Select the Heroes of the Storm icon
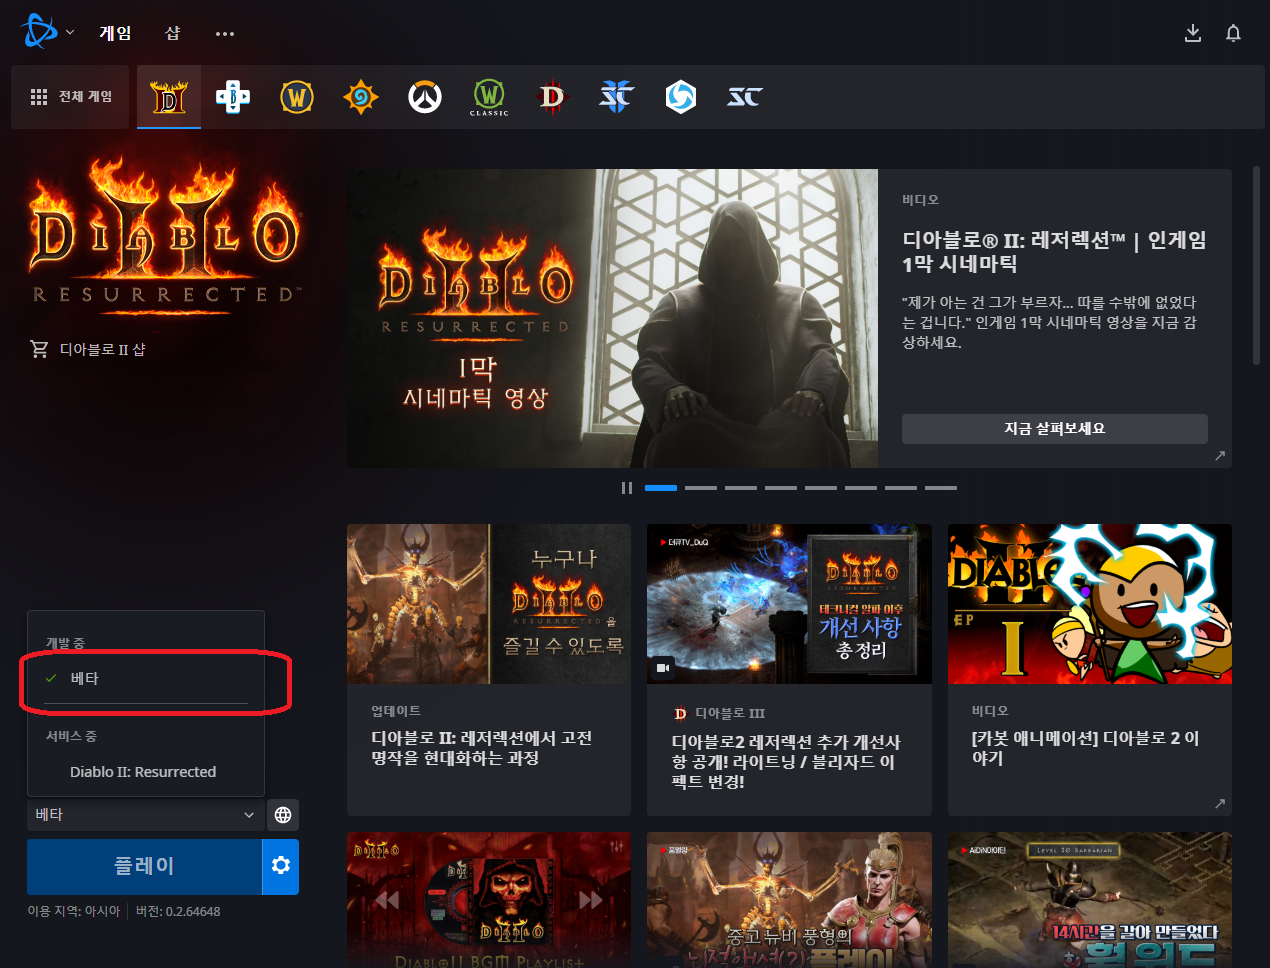 tap(681, 97)
